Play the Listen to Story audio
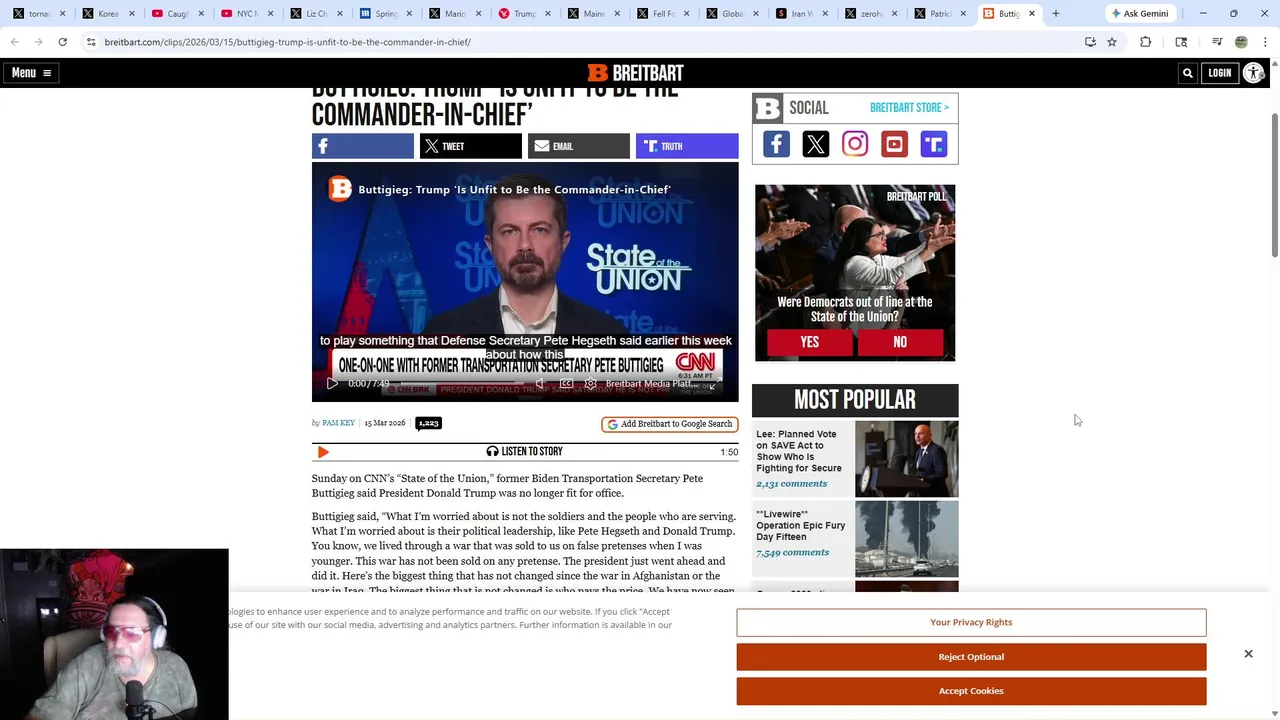1280x720 pixels. click(x=323, y=452)
